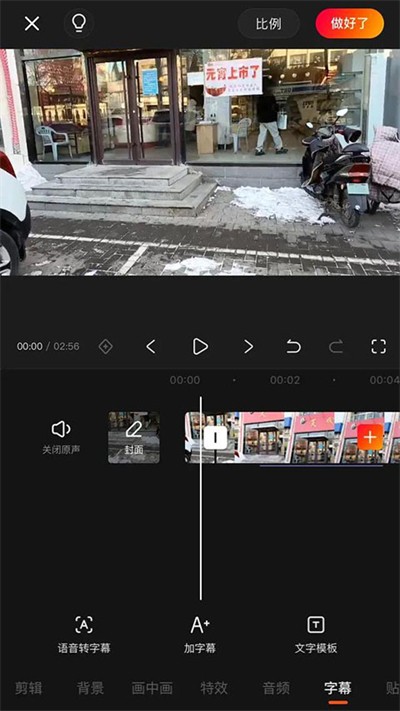Open the 比例 aspect ratio options
400x711 pixels.
[268, 24]
